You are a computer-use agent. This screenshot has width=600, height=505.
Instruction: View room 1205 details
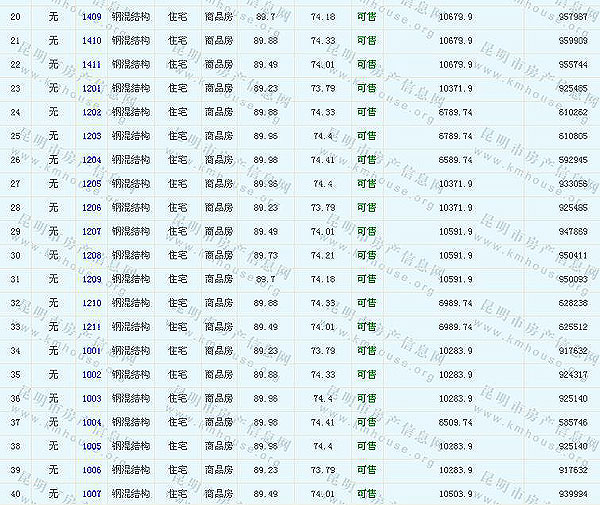pos(91,184)
